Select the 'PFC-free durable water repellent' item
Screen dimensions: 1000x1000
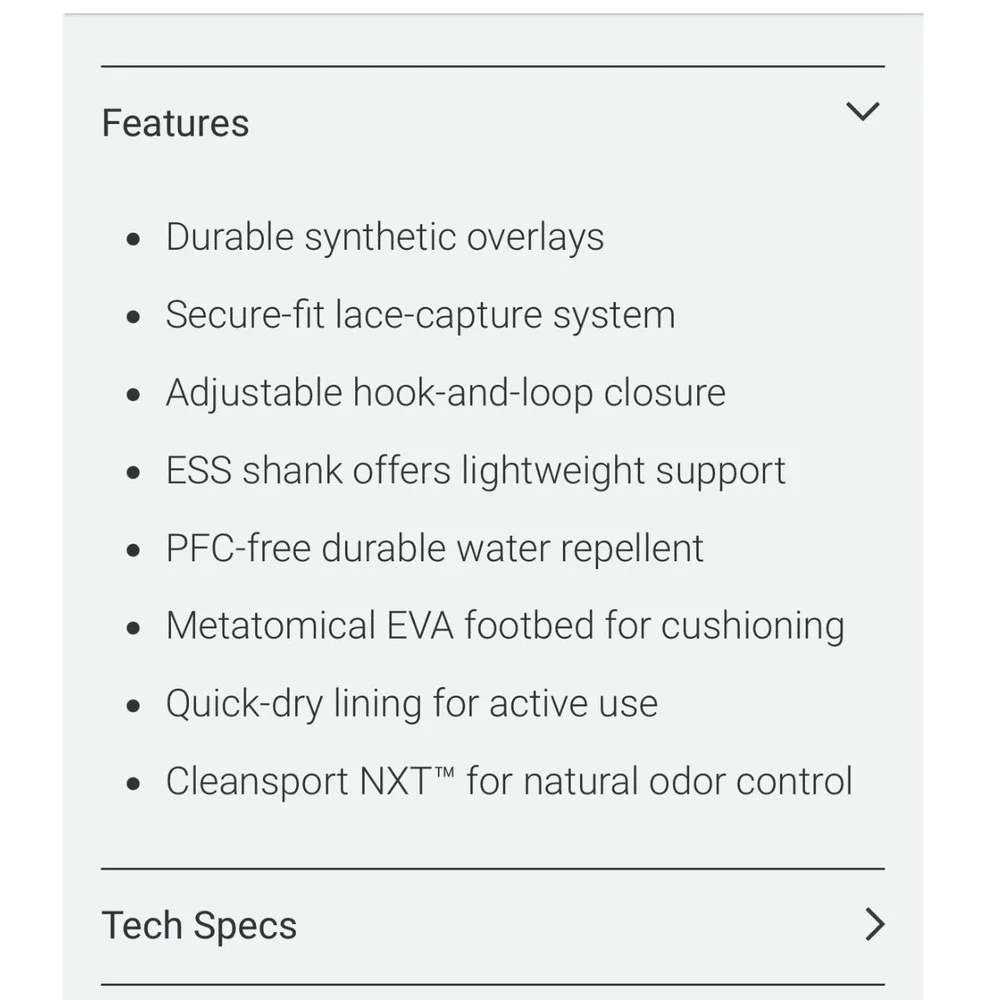[434, 548]
